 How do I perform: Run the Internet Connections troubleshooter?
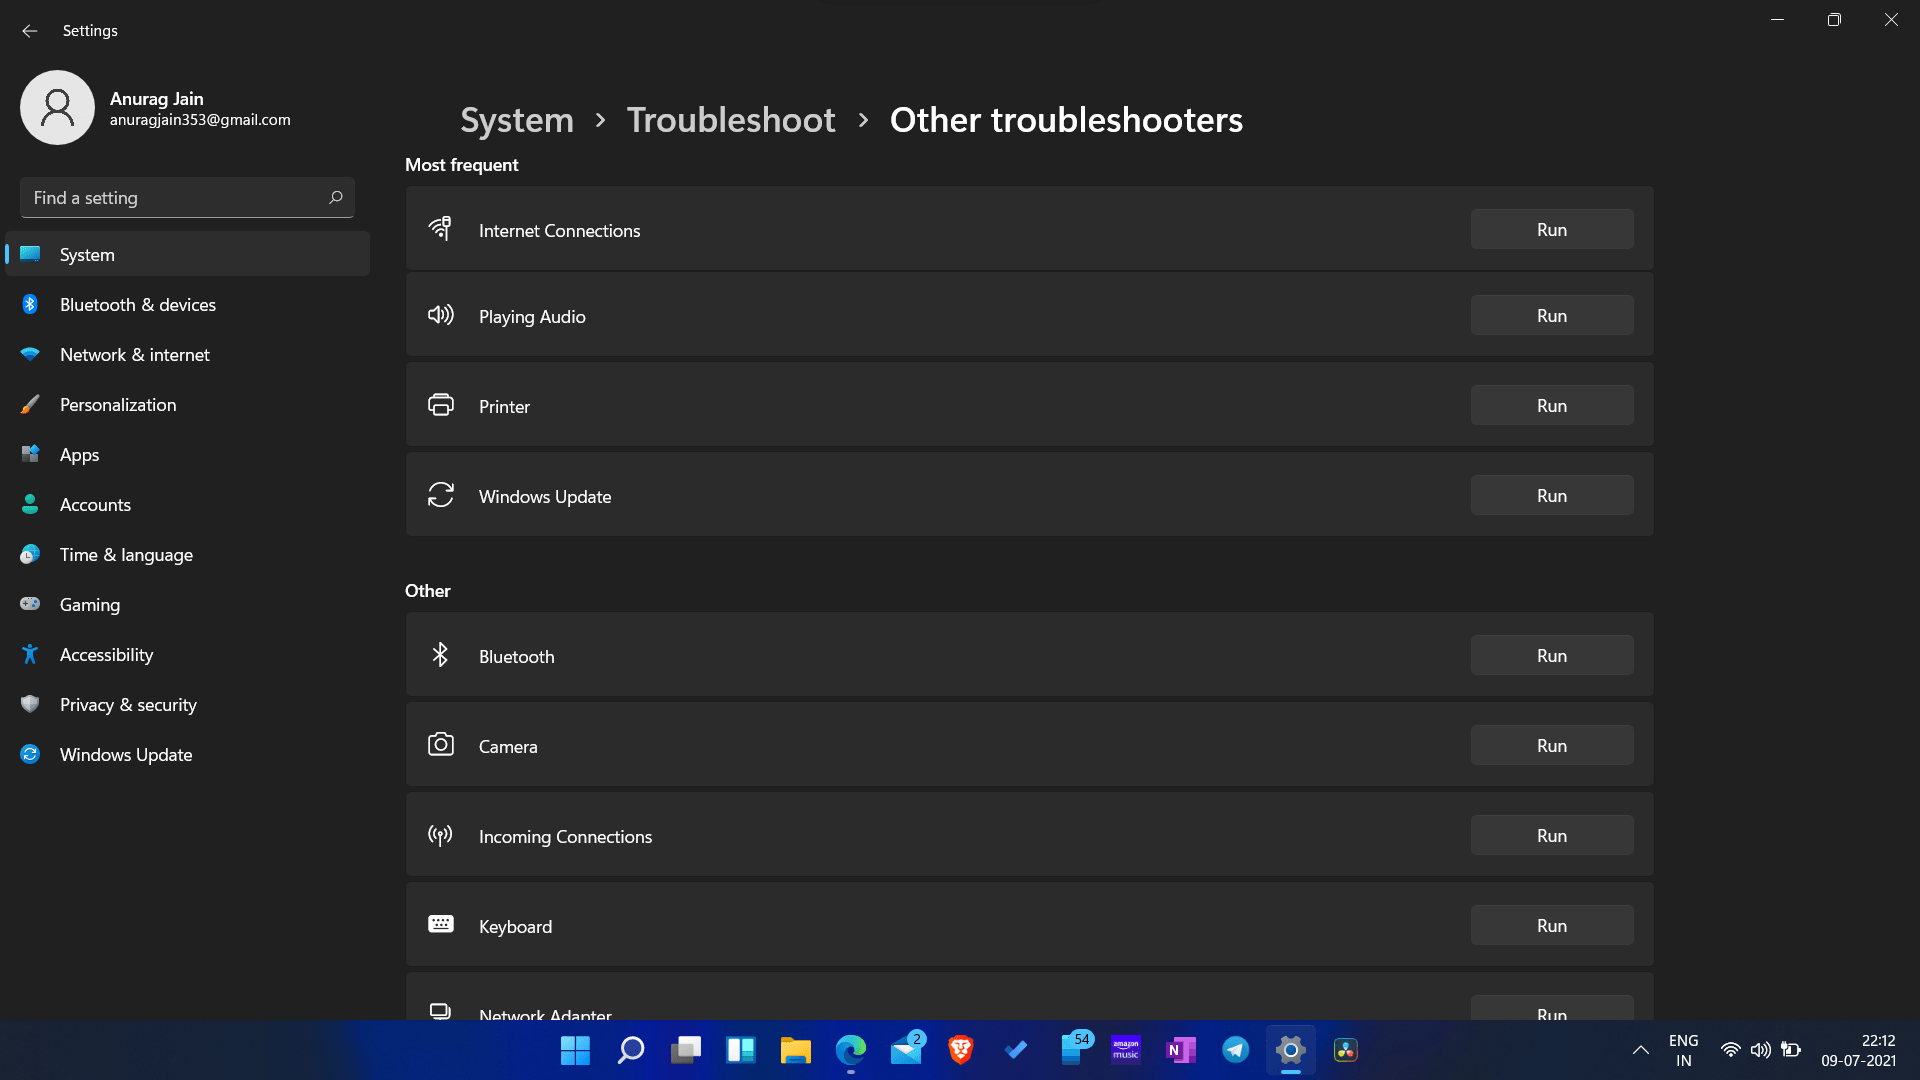[1551, 230]
